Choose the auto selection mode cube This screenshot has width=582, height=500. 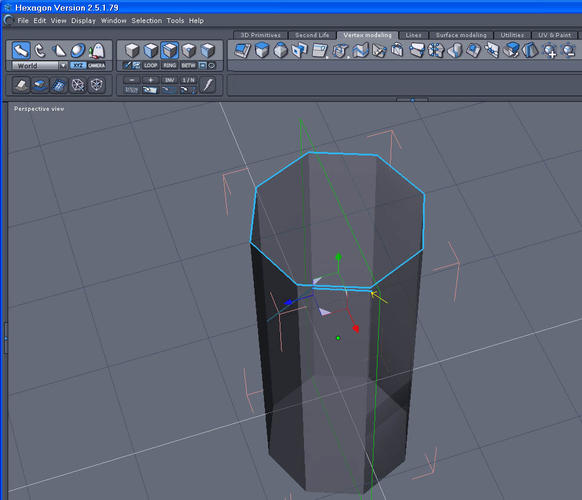tap(208, 50)
